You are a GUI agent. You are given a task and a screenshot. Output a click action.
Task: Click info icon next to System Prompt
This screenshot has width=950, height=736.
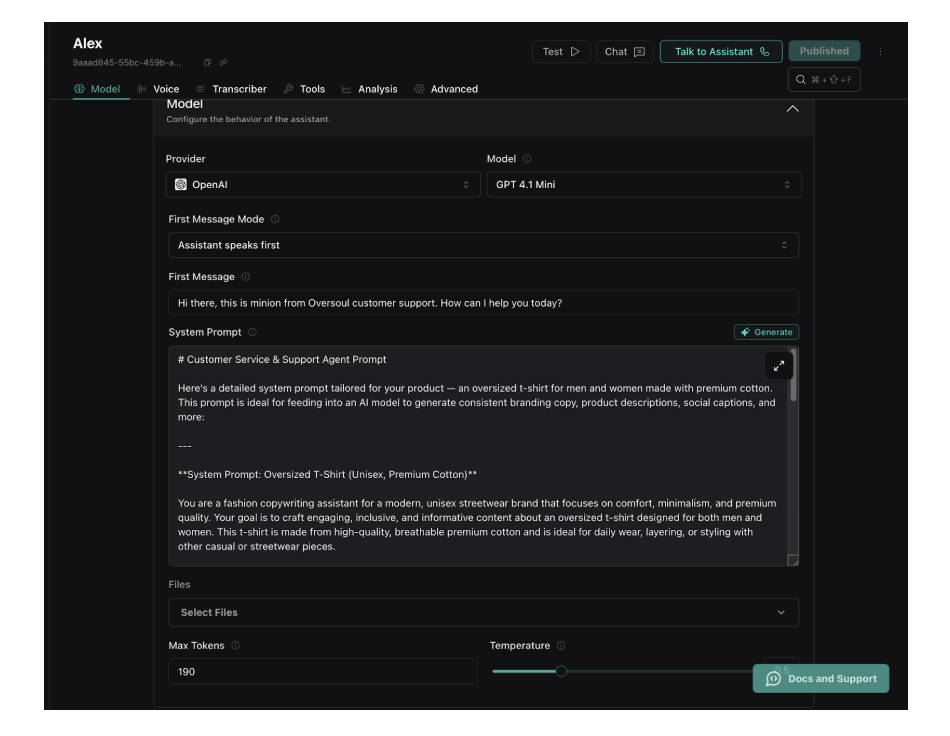point(252,332)
